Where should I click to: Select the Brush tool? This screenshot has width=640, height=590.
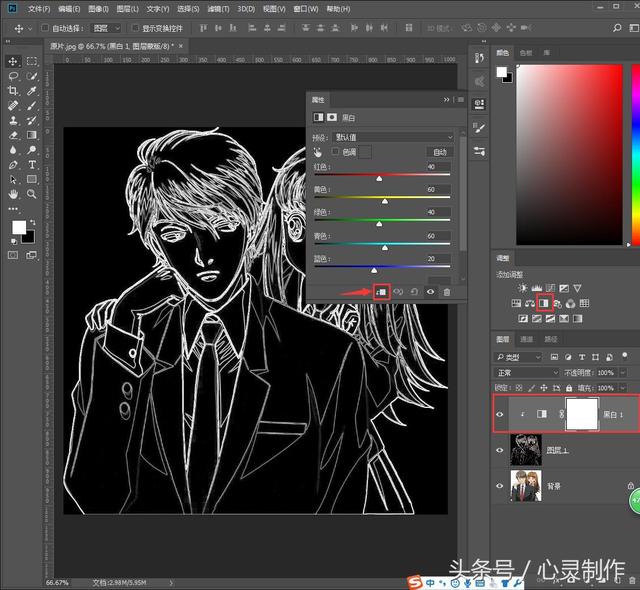32,105
